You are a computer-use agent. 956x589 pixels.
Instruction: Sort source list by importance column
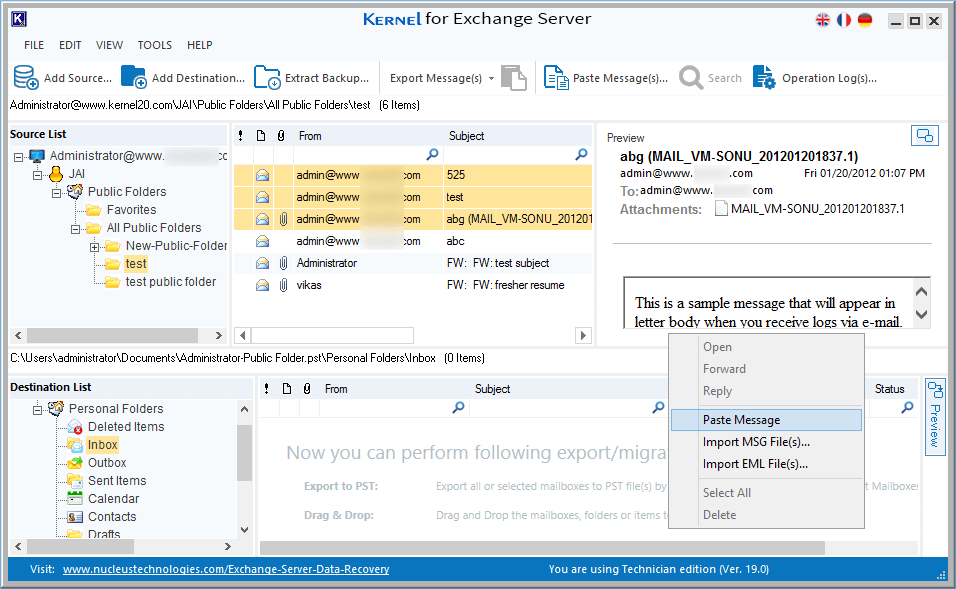[241, 136]
